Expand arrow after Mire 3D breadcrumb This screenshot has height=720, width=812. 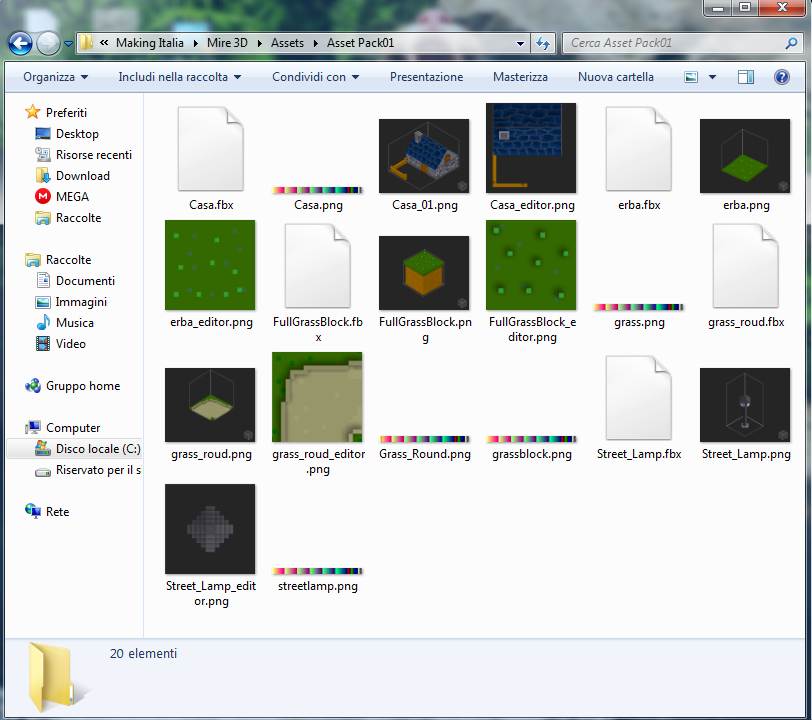[x=259, y=44]
